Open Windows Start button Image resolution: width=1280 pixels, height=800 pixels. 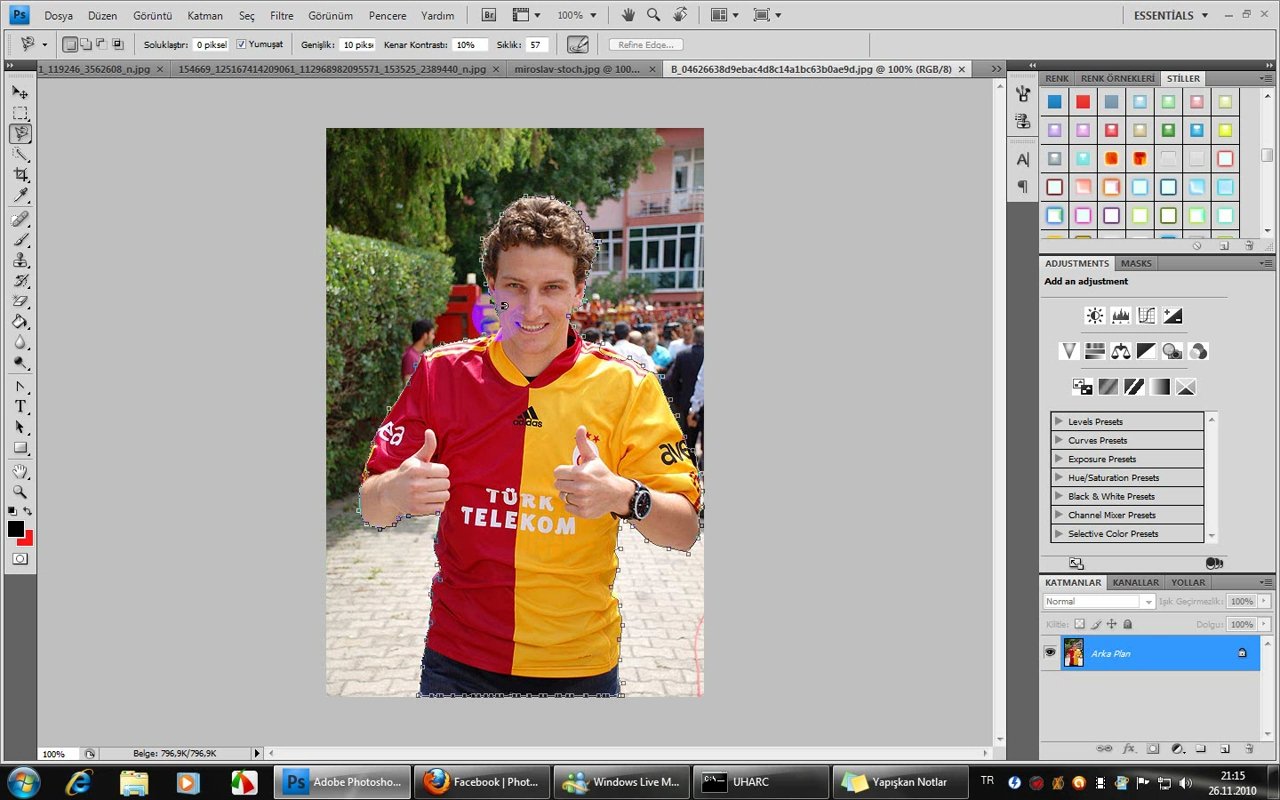click(x=23, y=781)
